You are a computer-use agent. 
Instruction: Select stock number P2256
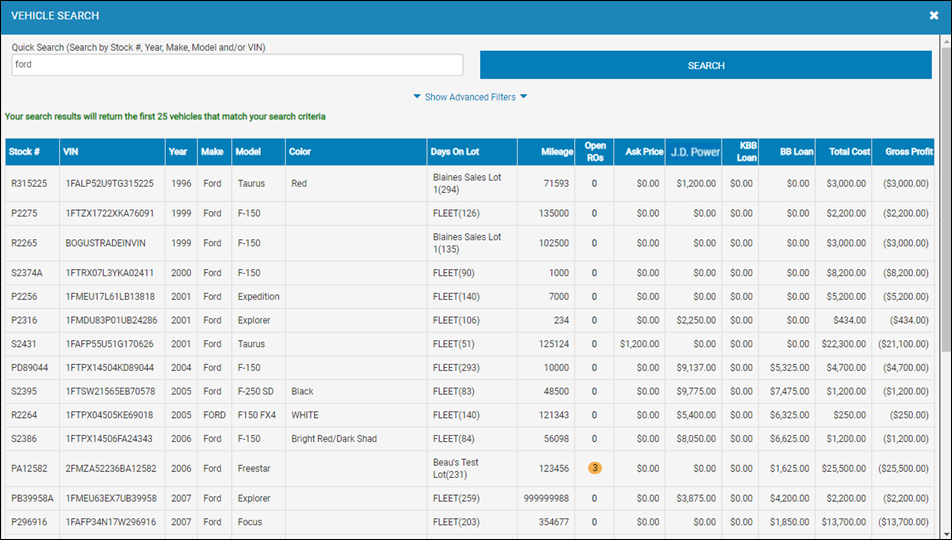coord(24,296)
